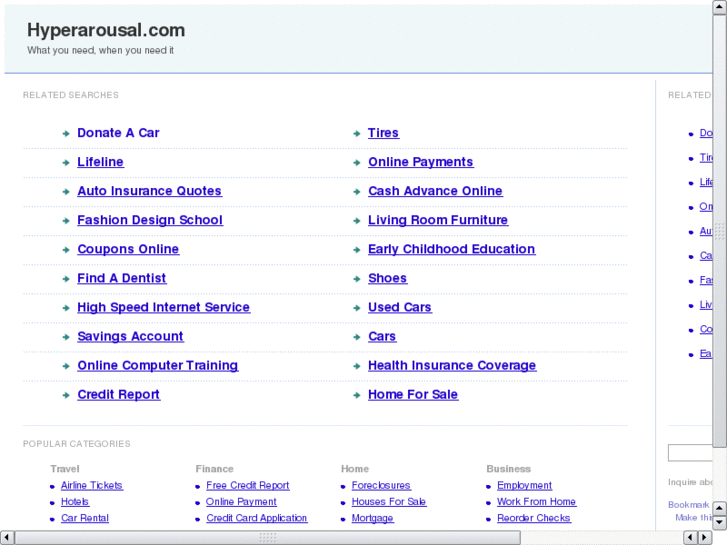Open the Lifeline related search
This screenshot has width=727, height=545.
pyautogui.click(x=100, y=162)
